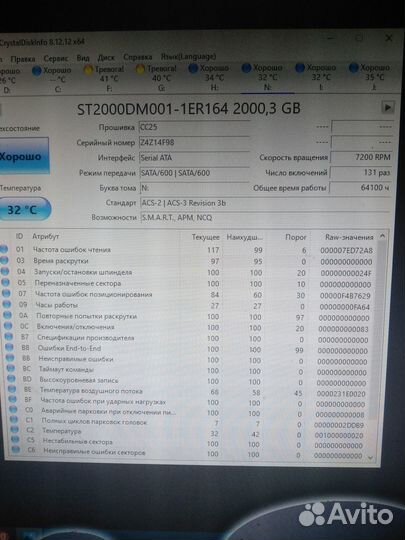Screen dimensions: 405x540
Task: Click status icon of row BE Температура воздушного потока
Action: click(12, 389)
